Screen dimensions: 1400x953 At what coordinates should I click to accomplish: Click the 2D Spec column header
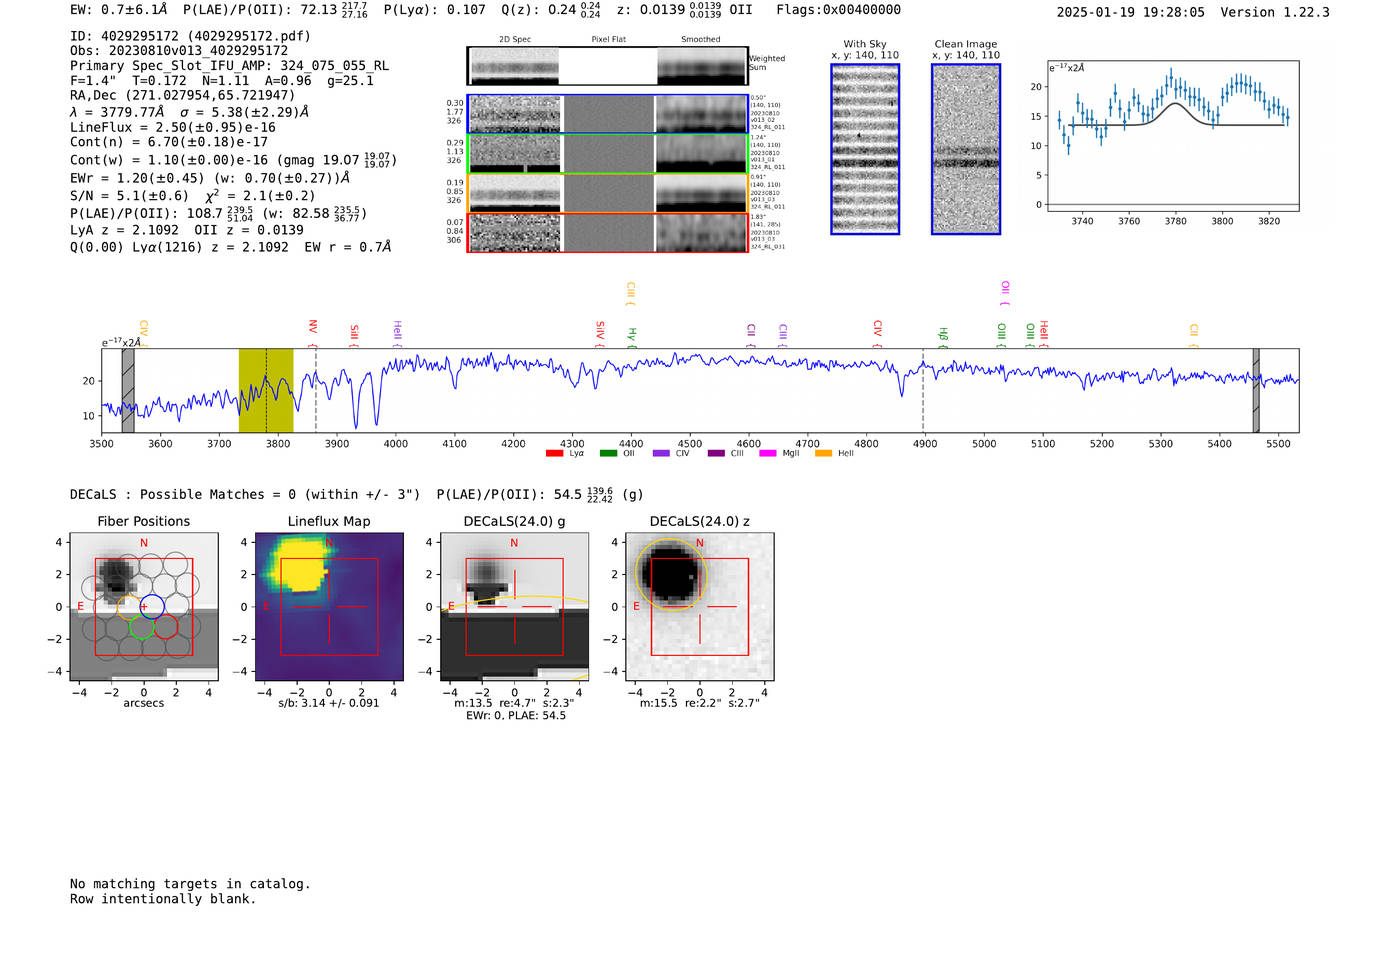point(515,40)
